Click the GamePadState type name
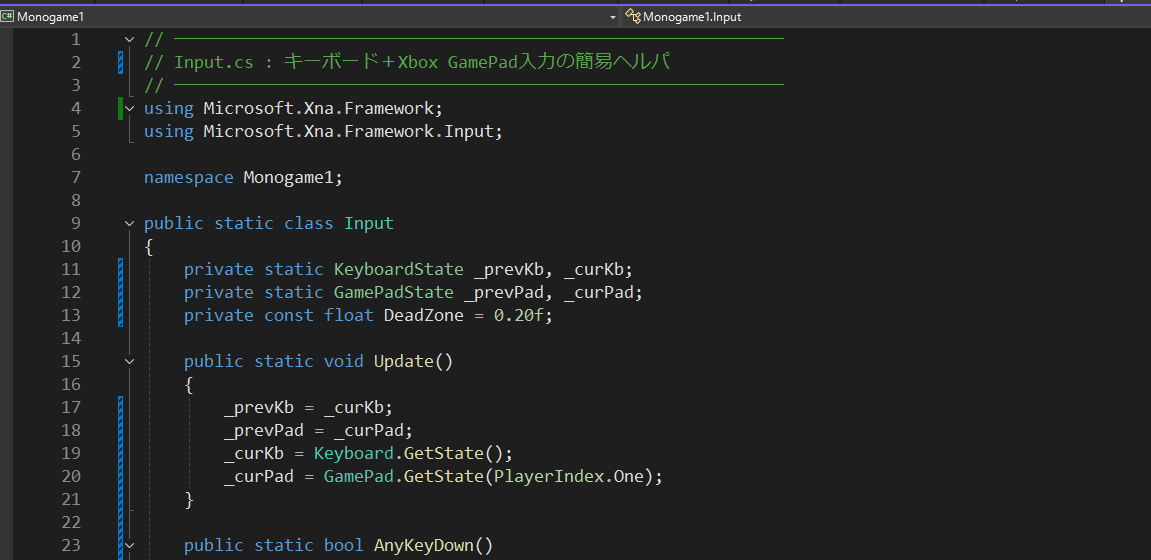 click(x=393, y=292)
